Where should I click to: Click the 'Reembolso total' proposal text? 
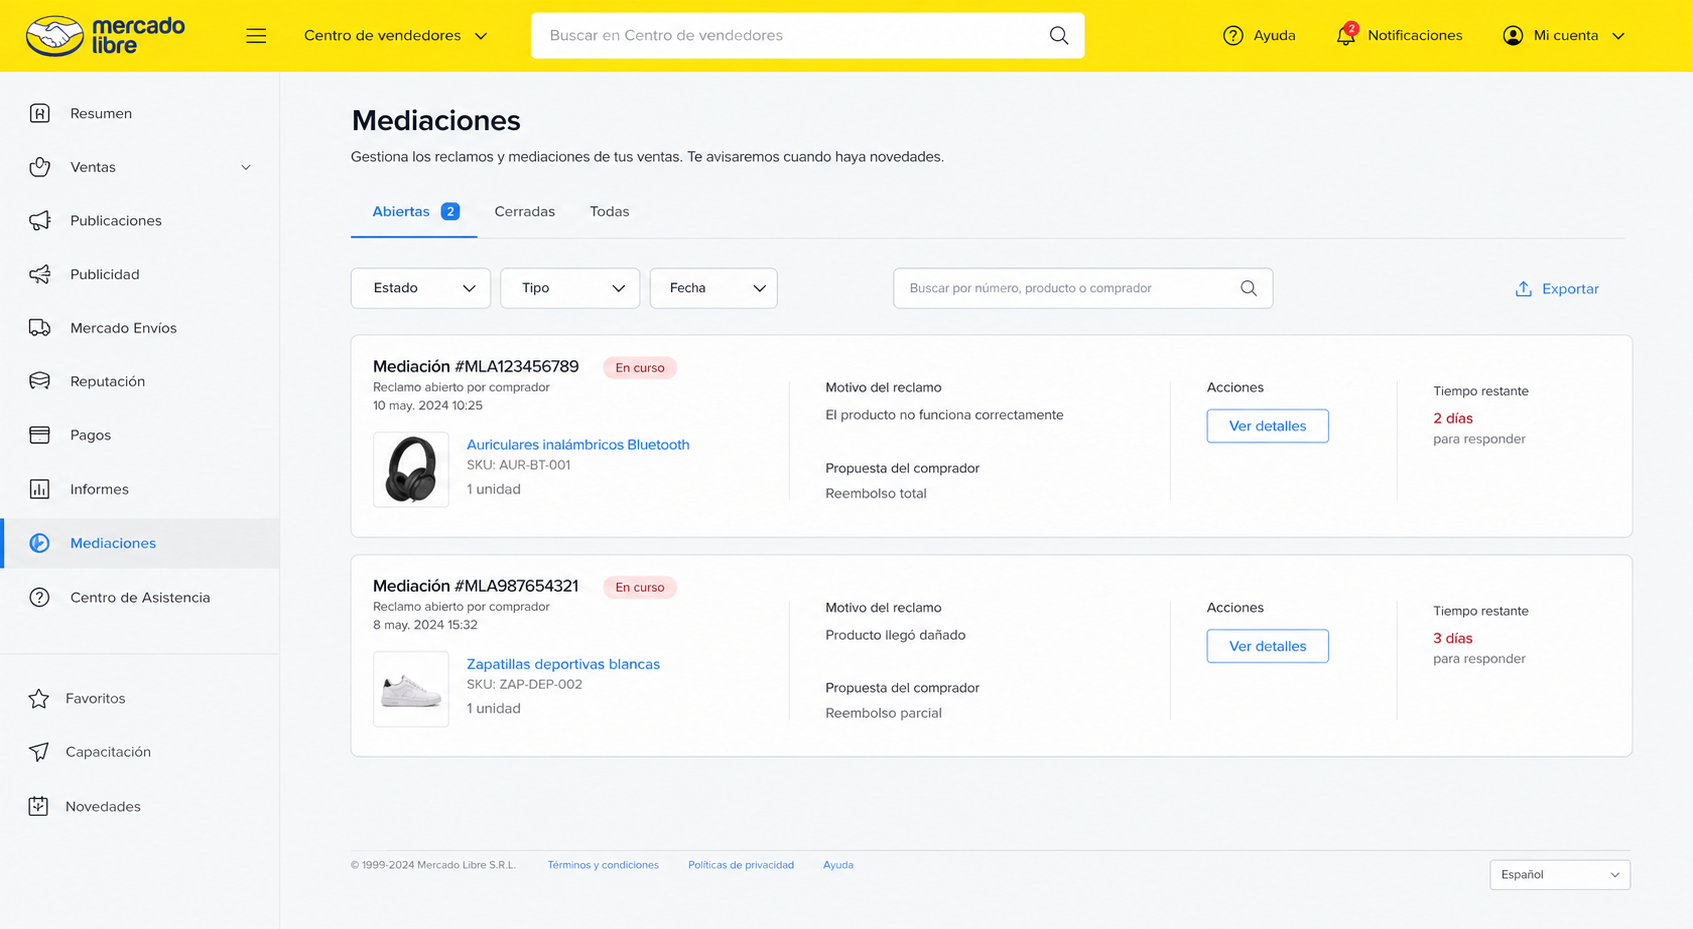point(876,494)
